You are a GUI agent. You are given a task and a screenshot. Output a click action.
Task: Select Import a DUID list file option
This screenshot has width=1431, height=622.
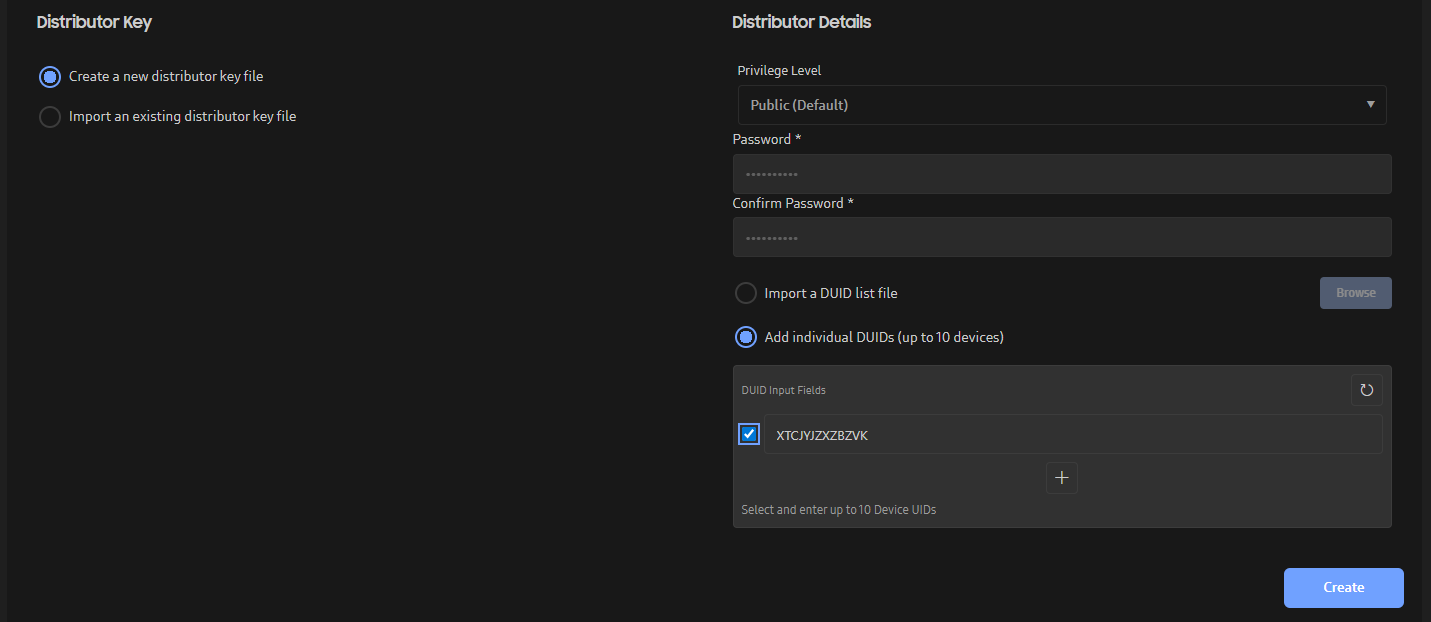pos(746,293)
